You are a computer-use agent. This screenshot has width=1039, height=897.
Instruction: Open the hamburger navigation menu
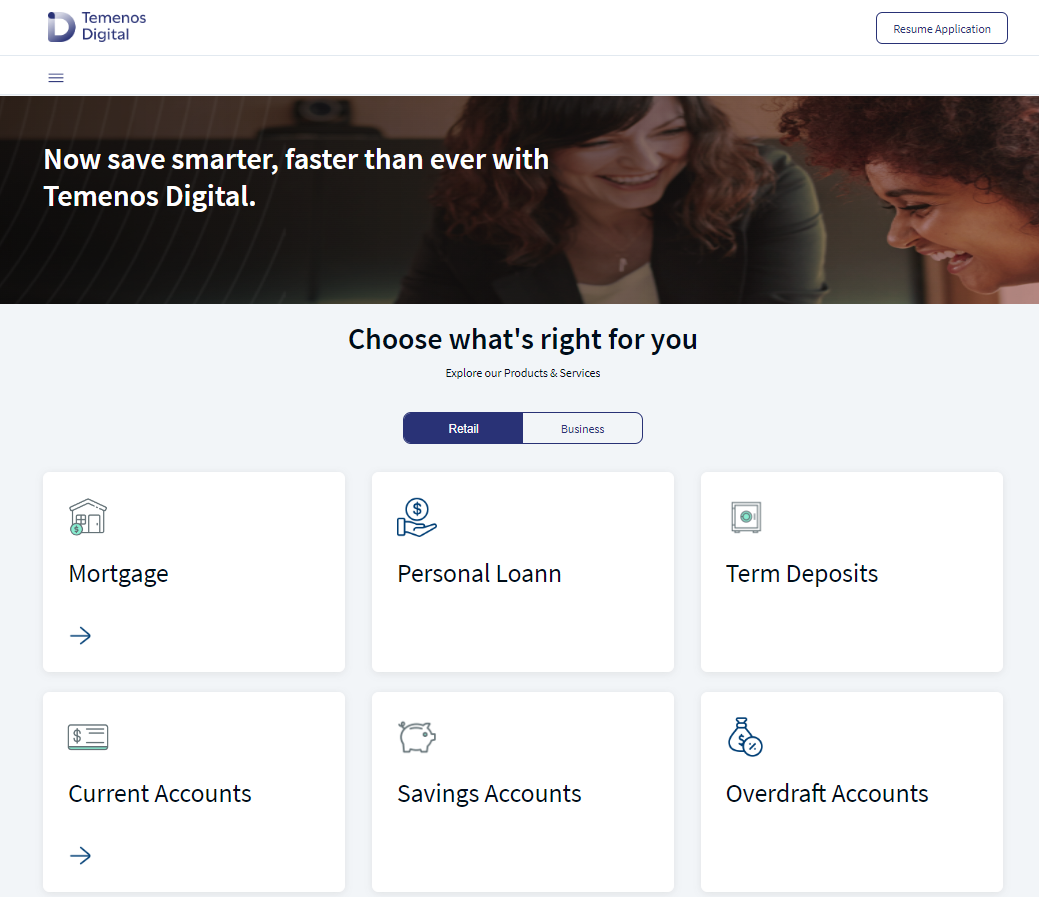point(56,78)
